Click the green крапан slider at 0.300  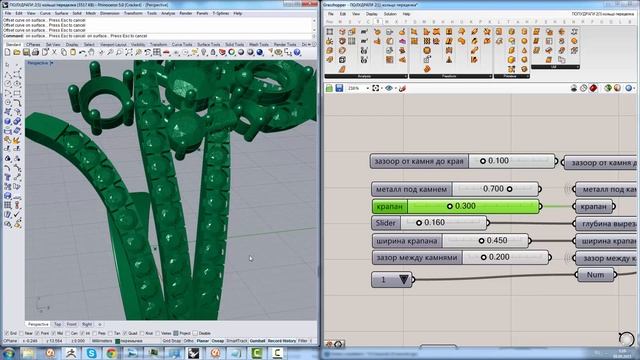pos(457,207)
